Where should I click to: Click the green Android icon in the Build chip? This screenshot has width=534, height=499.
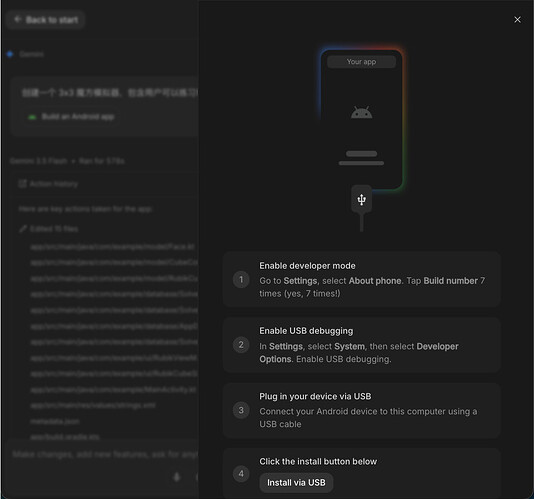pos(32,117)
